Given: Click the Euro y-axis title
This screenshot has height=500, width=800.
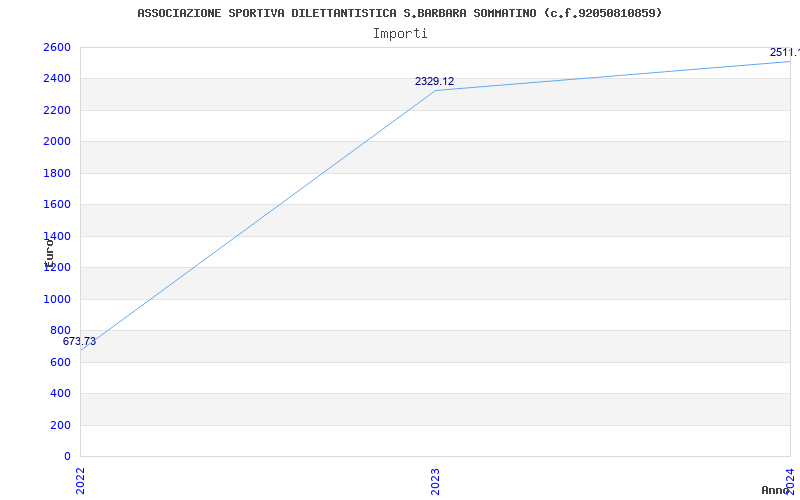Looking at the screenshot, I should click(49, 254).
